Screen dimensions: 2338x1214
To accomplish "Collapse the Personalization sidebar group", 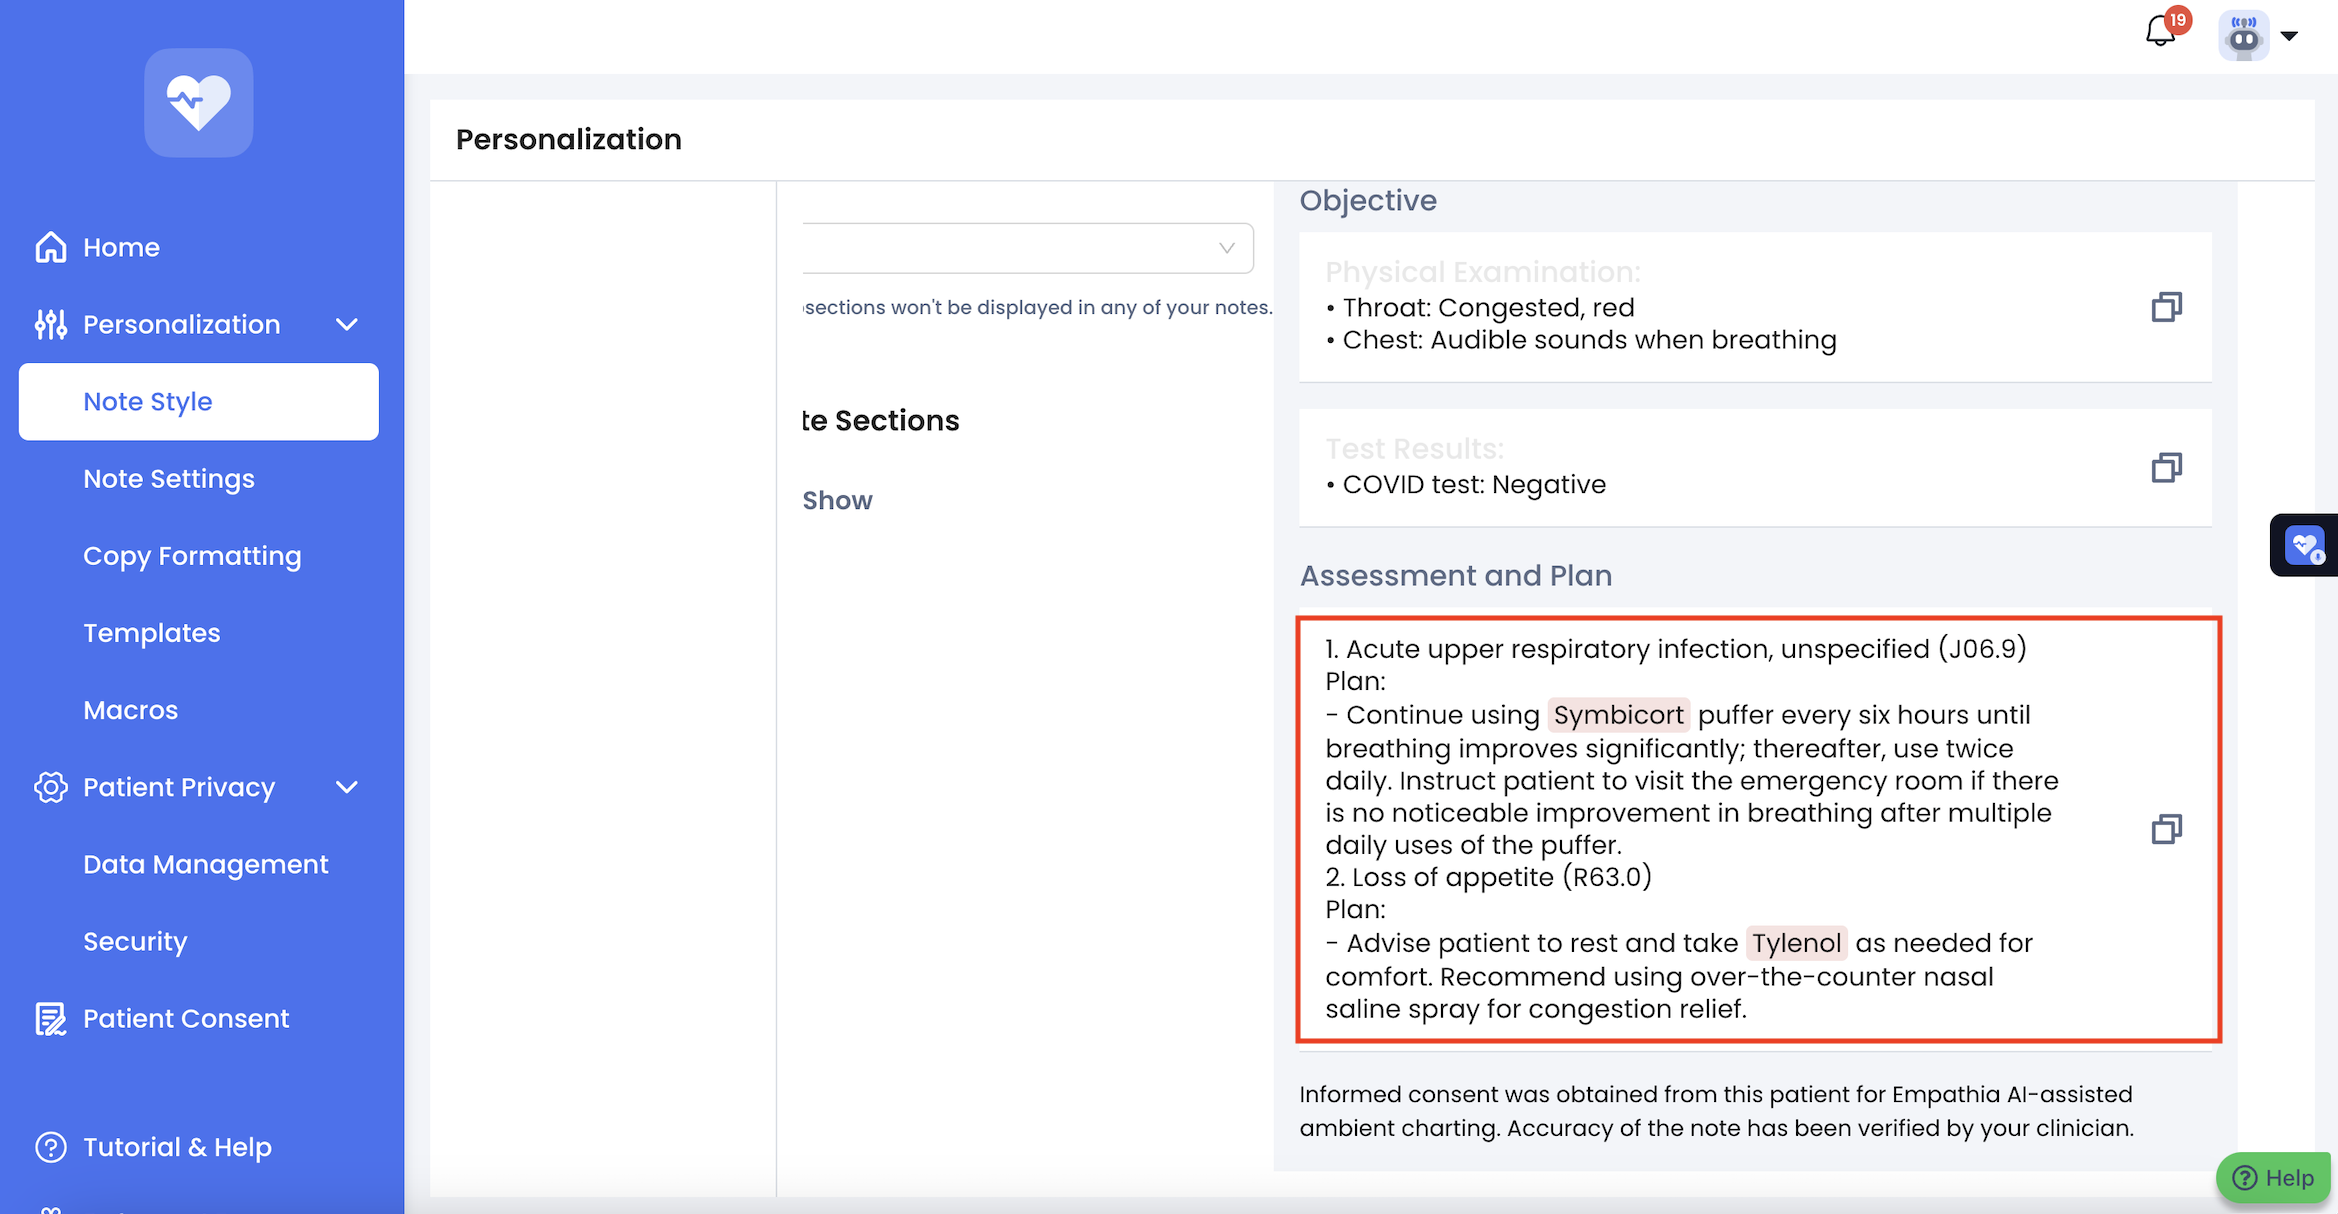I will 346,324.
